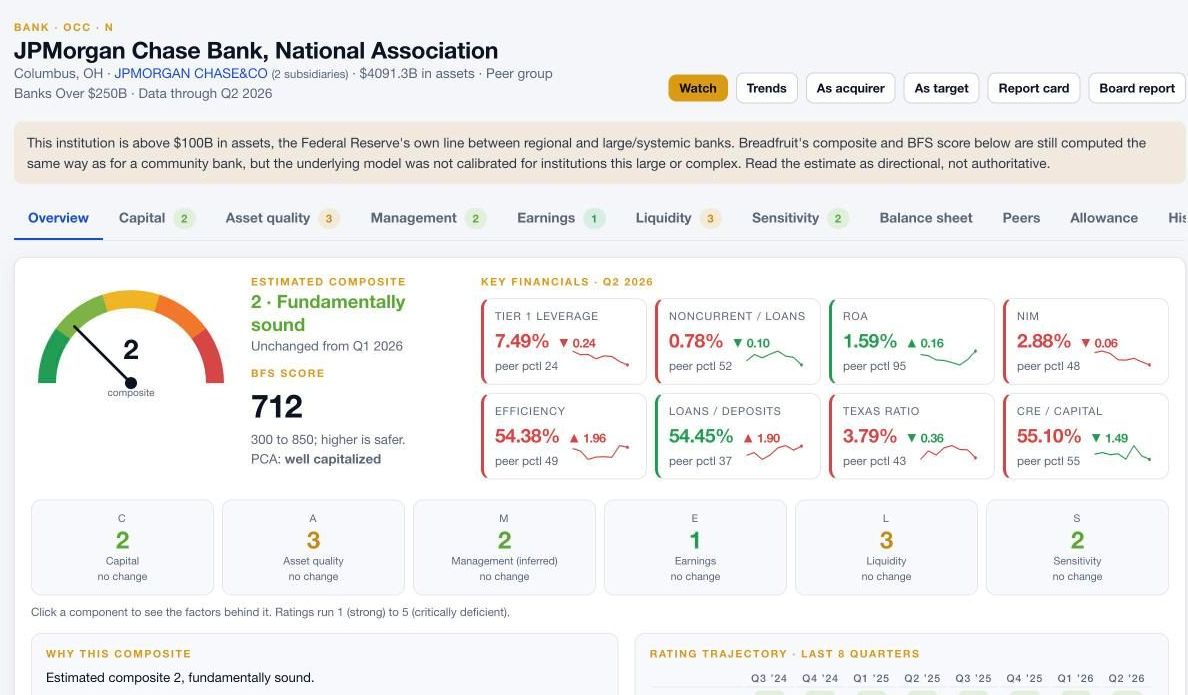The width and height of the screenshot is (1188, 695).
Task: Click the Tier 1 Leverage sparkline
Action: (600, 358)
